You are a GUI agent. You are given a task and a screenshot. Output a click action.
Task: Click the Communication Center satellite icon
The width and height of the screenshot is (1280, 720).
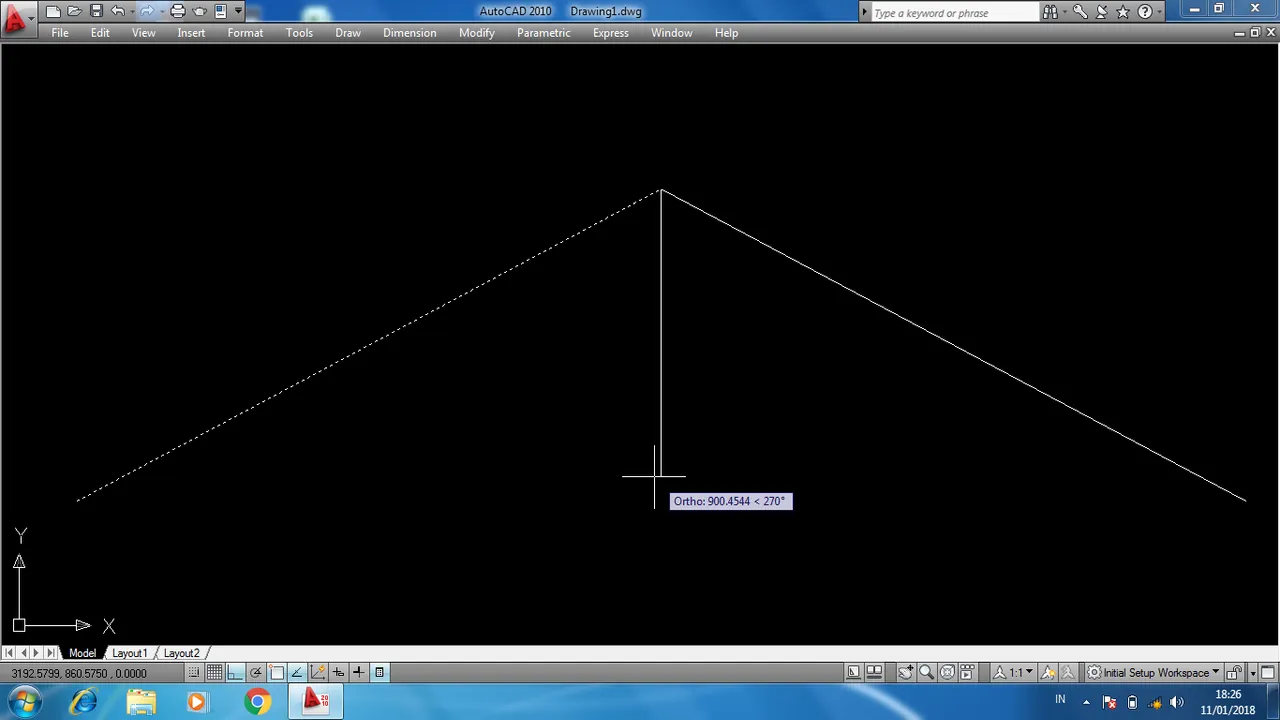click(1102, 12)
